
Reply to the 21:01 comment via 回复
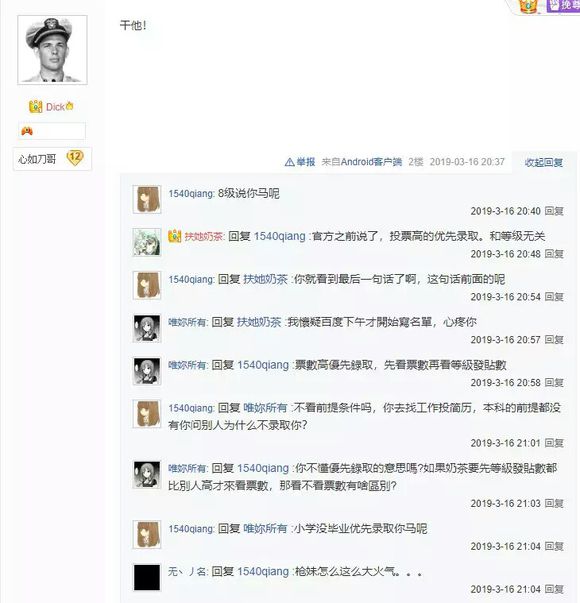[554, 443]
